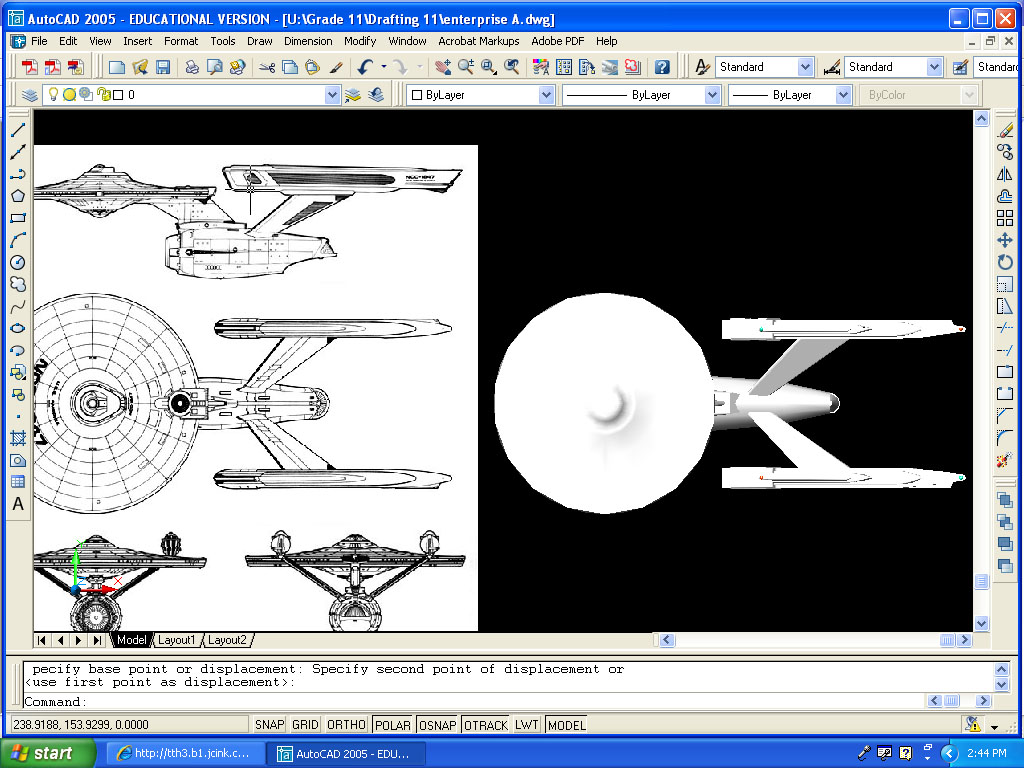Click the Cut scissors icon
Viewport: 1024px width, 768px height.
coord(267,67)
